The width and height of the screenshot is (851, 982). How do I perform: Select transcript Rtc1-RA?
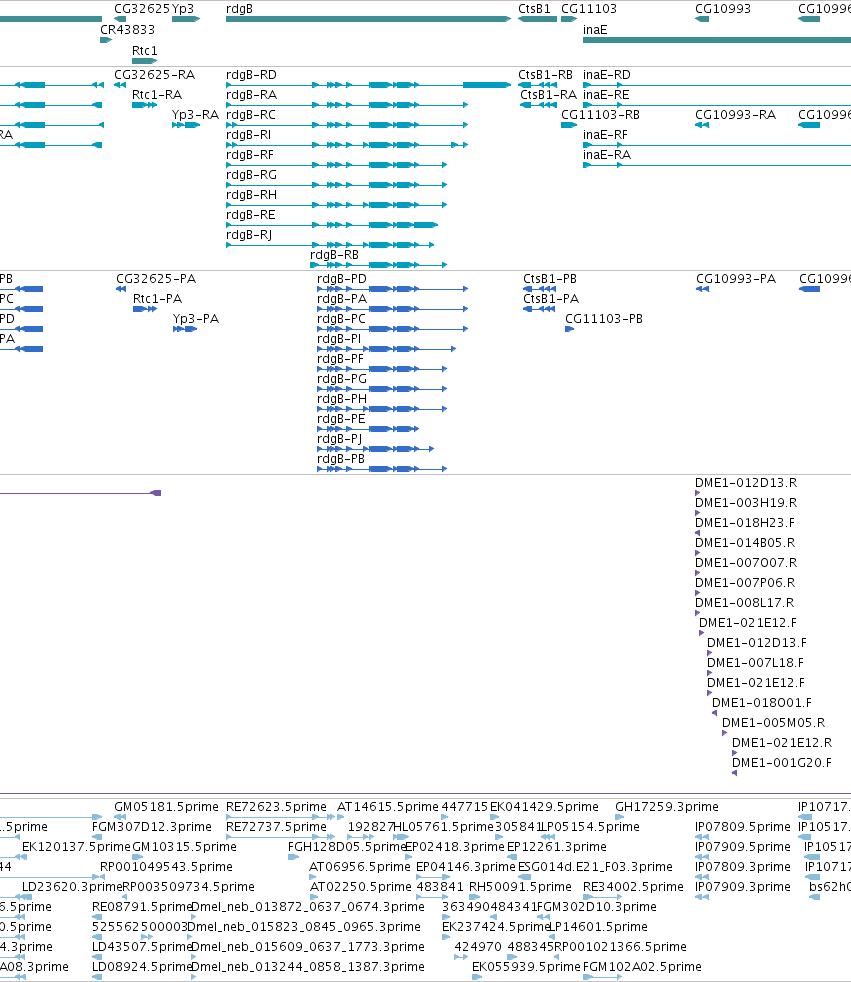[145, 105]
